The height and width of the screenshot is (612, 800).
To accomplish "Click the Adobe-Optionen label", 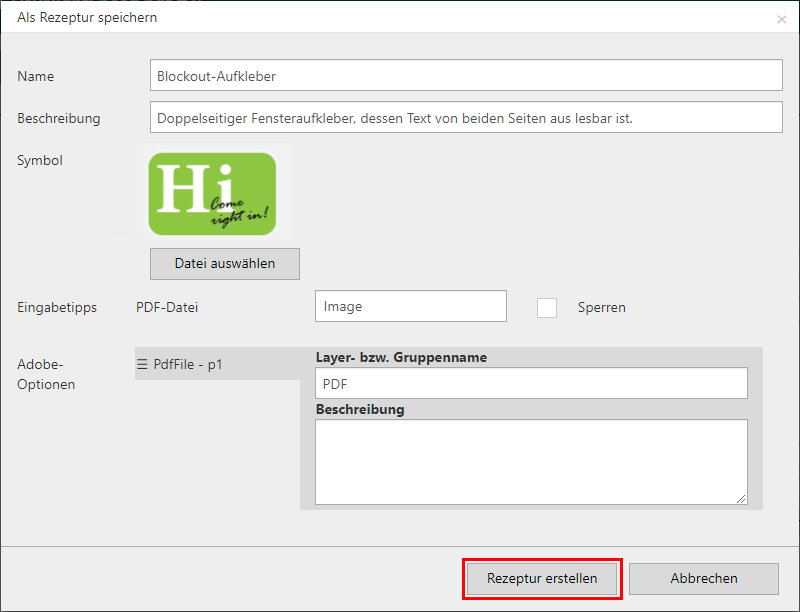I will point(46,374).
